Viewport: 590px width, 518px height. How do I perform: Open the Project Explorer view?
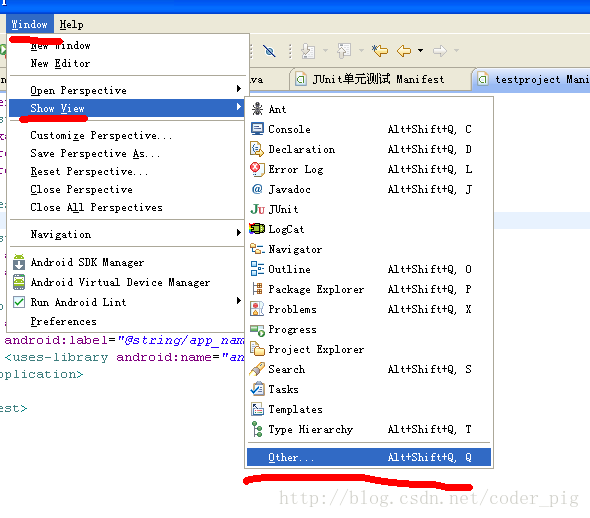click(x=369, y=349)
